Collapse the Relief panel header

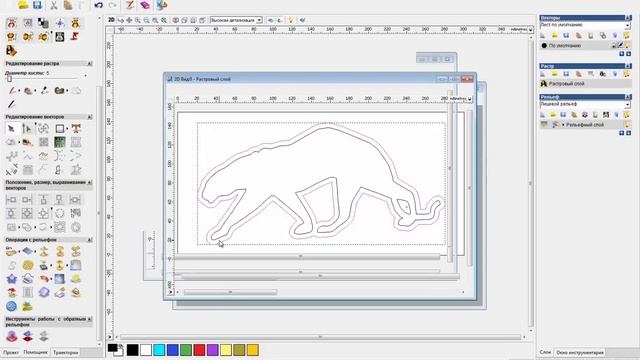[x=628, y=97]
